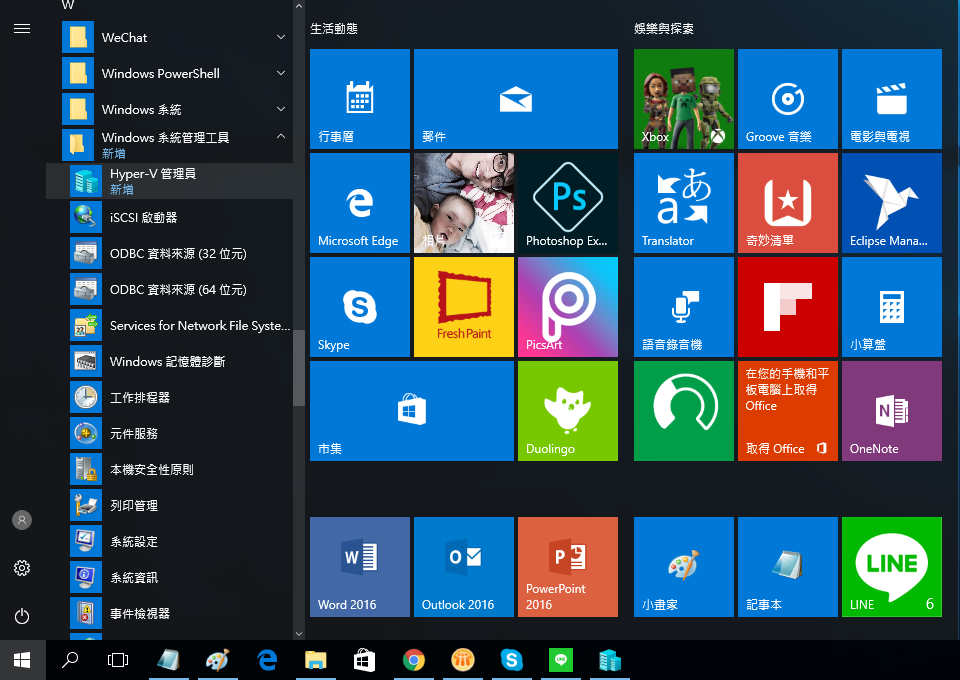960x680 pixels.
Task: Open Voice Recorder tile (語音錄音機)
Action: pos(683,307)
